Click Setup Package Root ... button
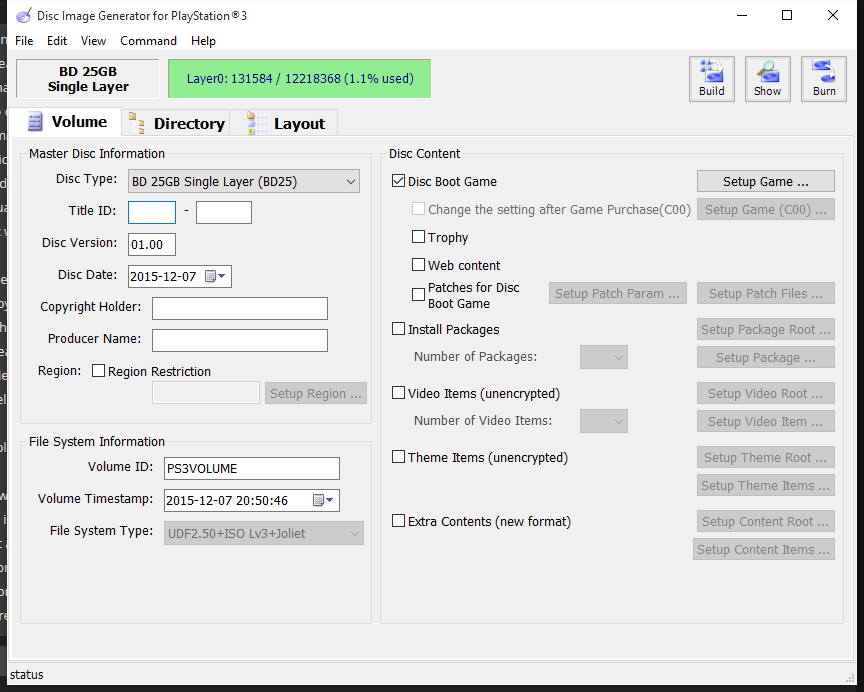864x692 pixels. point(766,329)
